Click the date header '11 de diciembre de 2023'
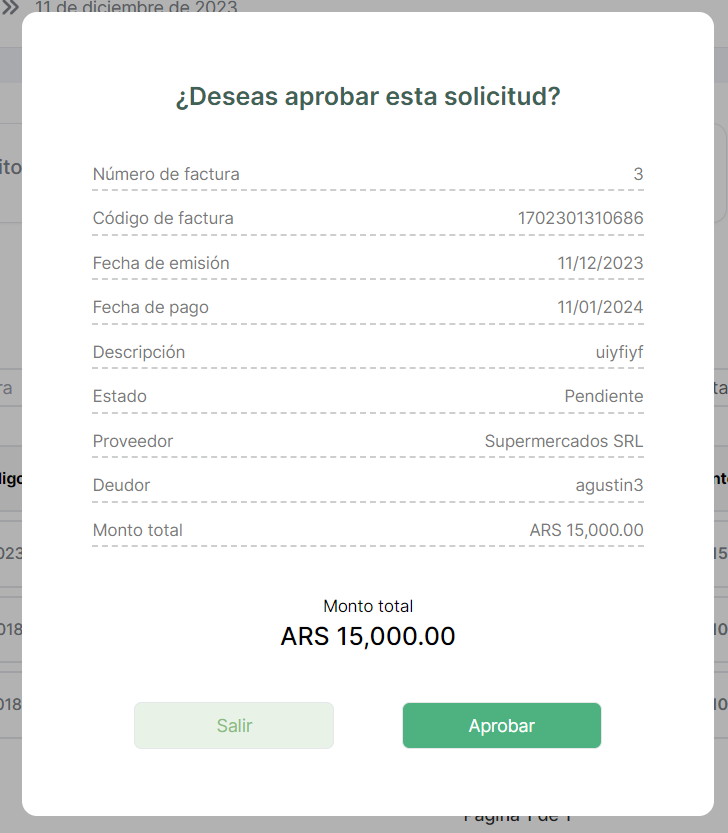The image size is (728, 833). 137,7
